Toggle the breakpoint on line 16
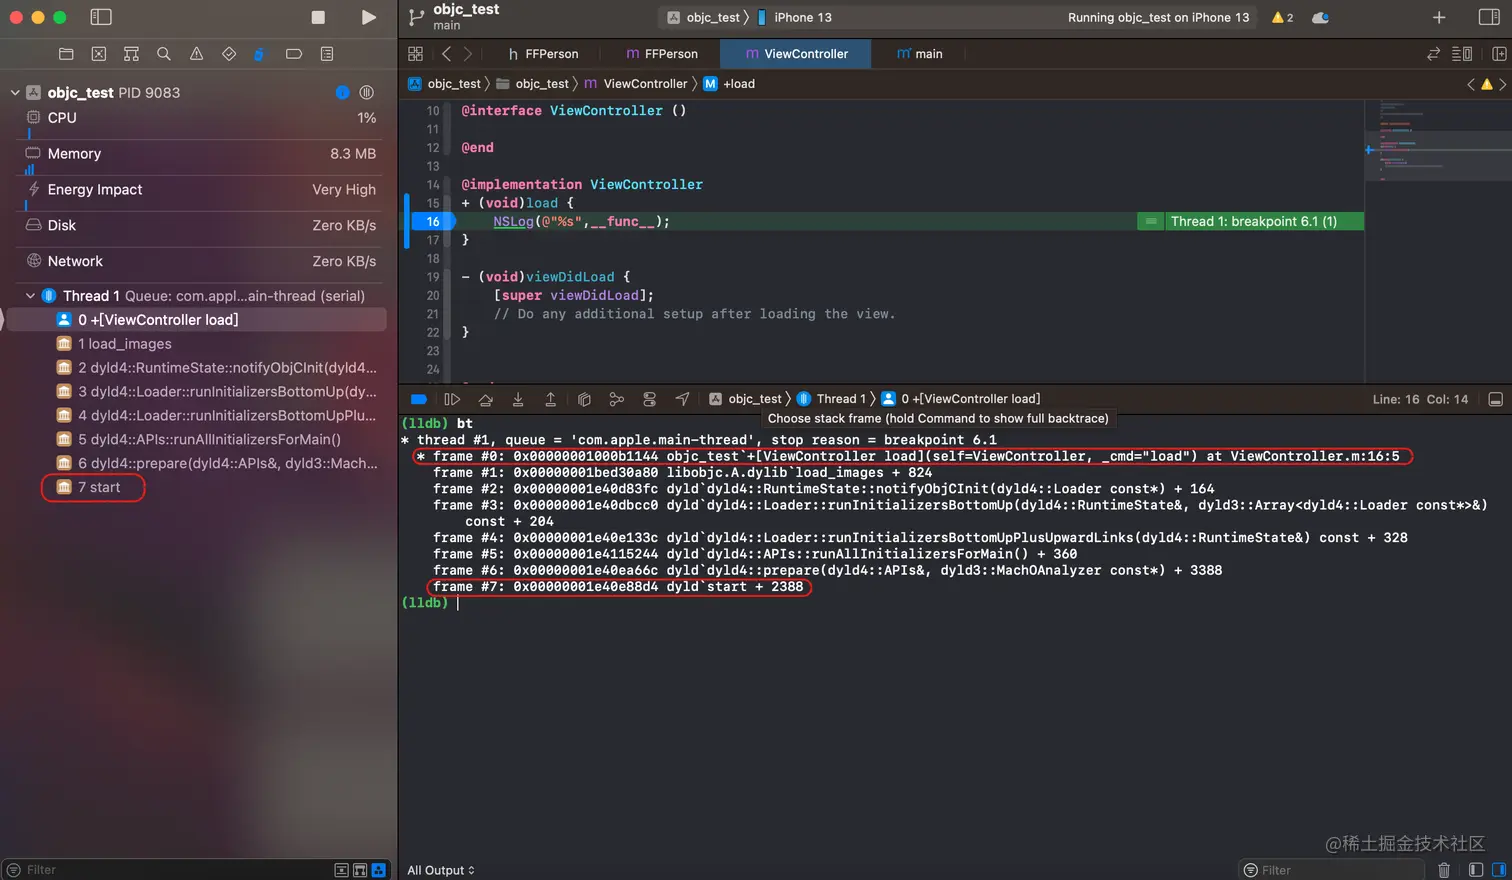Screen dimensions: 1512x880 [433, 222]
